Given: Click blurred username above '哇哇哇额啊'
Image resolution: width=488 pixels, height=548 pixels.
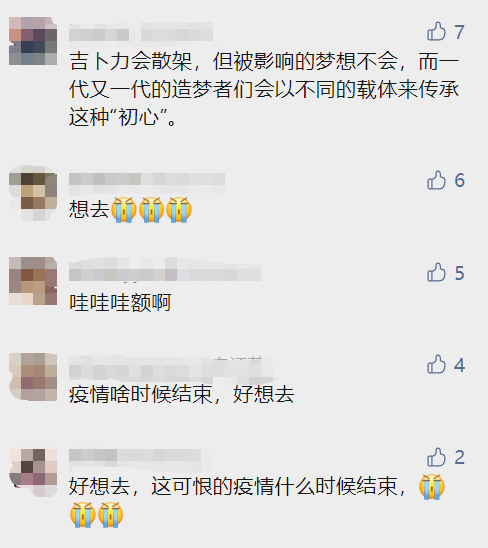Looking at the screenshot, I should point(165,269).
